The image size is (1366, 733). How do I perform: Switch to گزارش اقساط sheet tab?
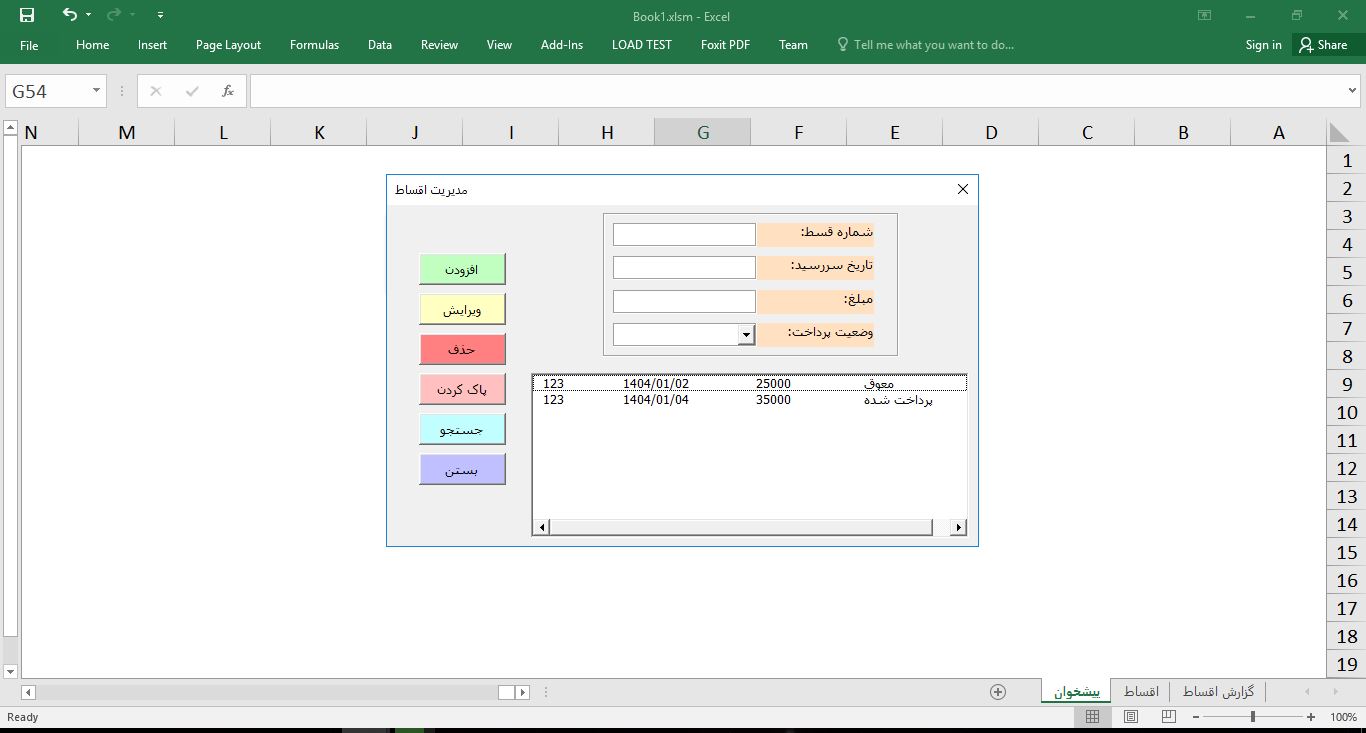pos(1219,691)
